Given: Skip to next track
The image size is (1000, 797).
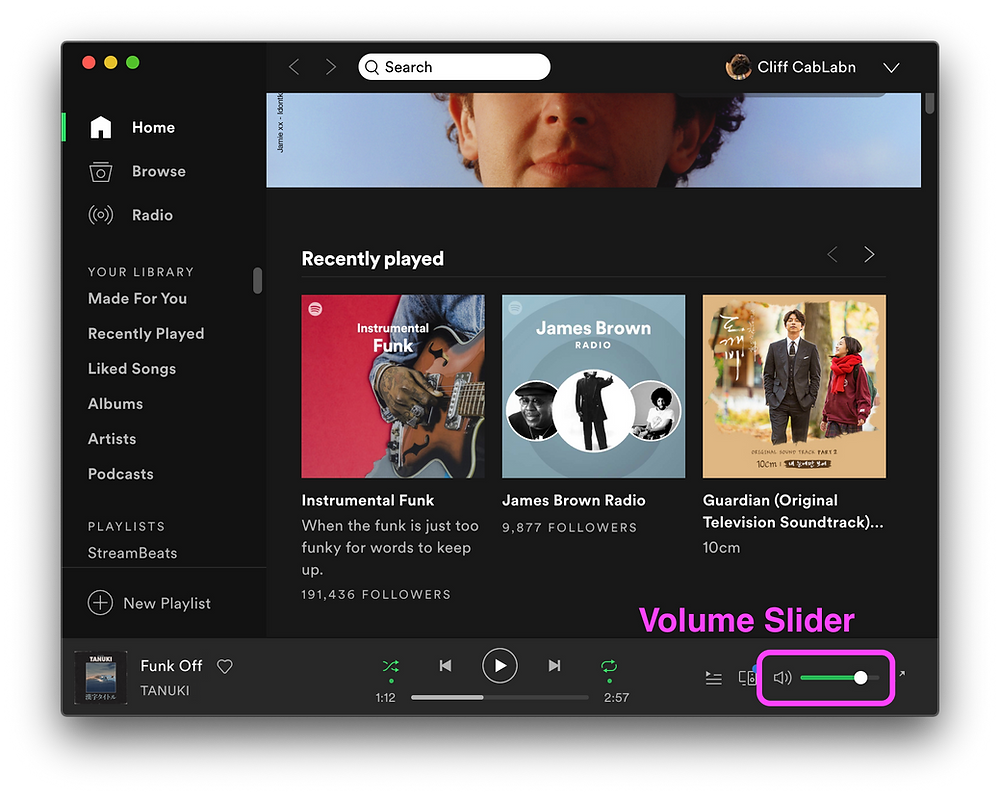Looking at the screenshot, I should coord(555,666).
